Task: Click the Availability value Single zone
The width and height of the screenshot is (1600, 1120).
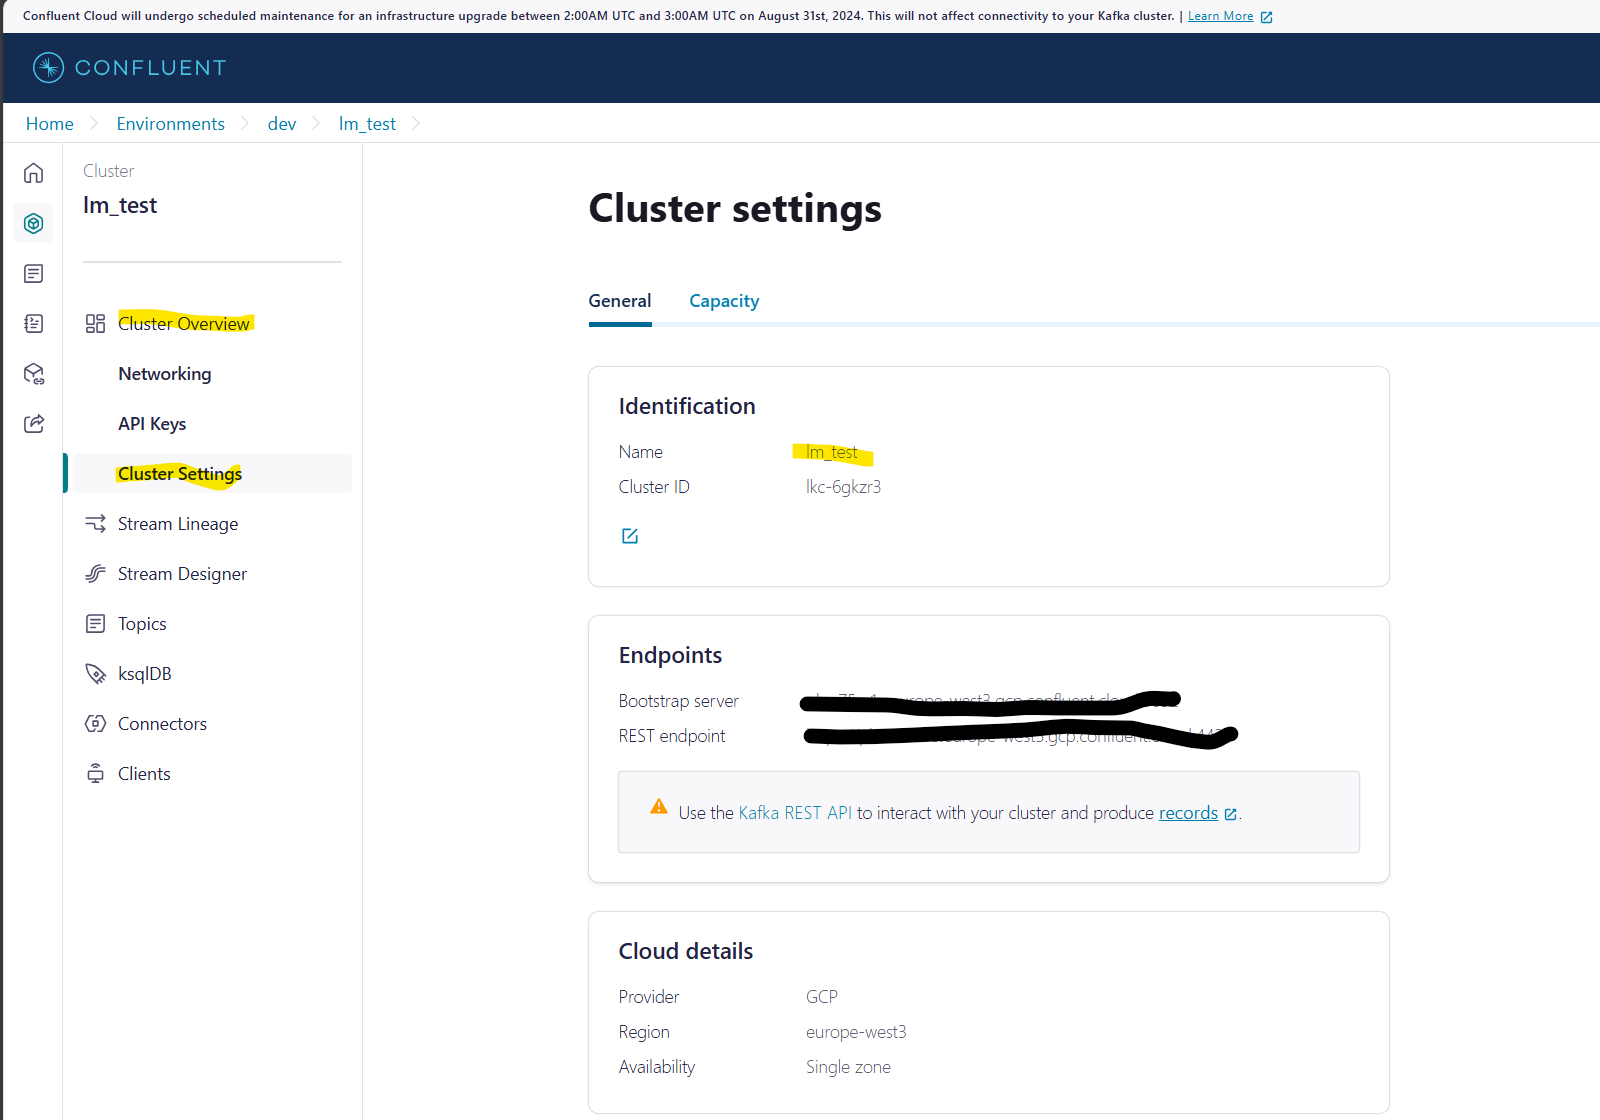Action: pos(848,1067)
